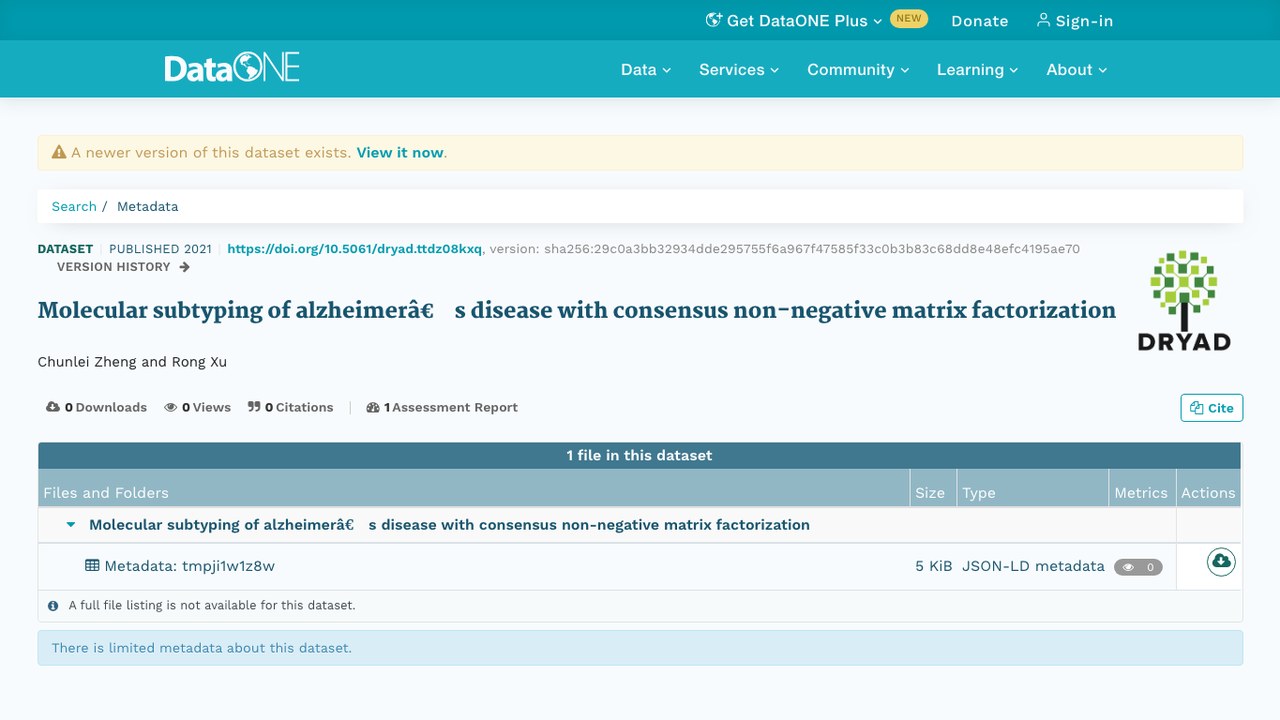The height and width of the screenshot is (720, 1280).
Task: Collapse the Molecular subtyping folder row
Action: pos(71,524)
